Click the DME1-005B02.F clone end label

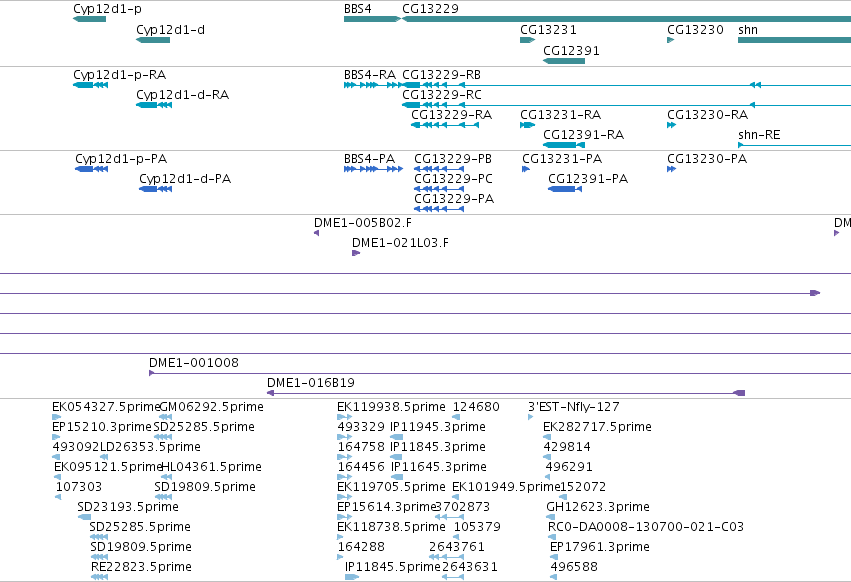pyautogui.click(x=363, y=223)
